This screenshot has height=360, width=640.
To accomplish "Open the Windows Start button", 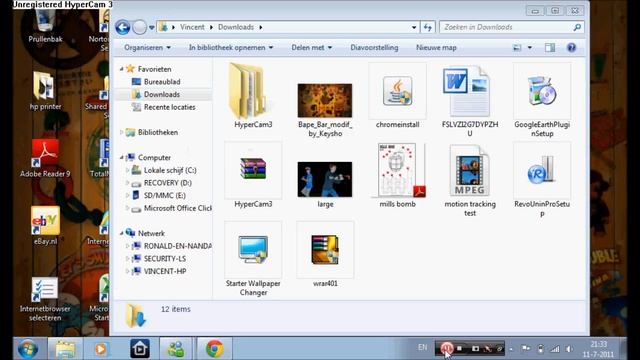I will tap(28, 349).
